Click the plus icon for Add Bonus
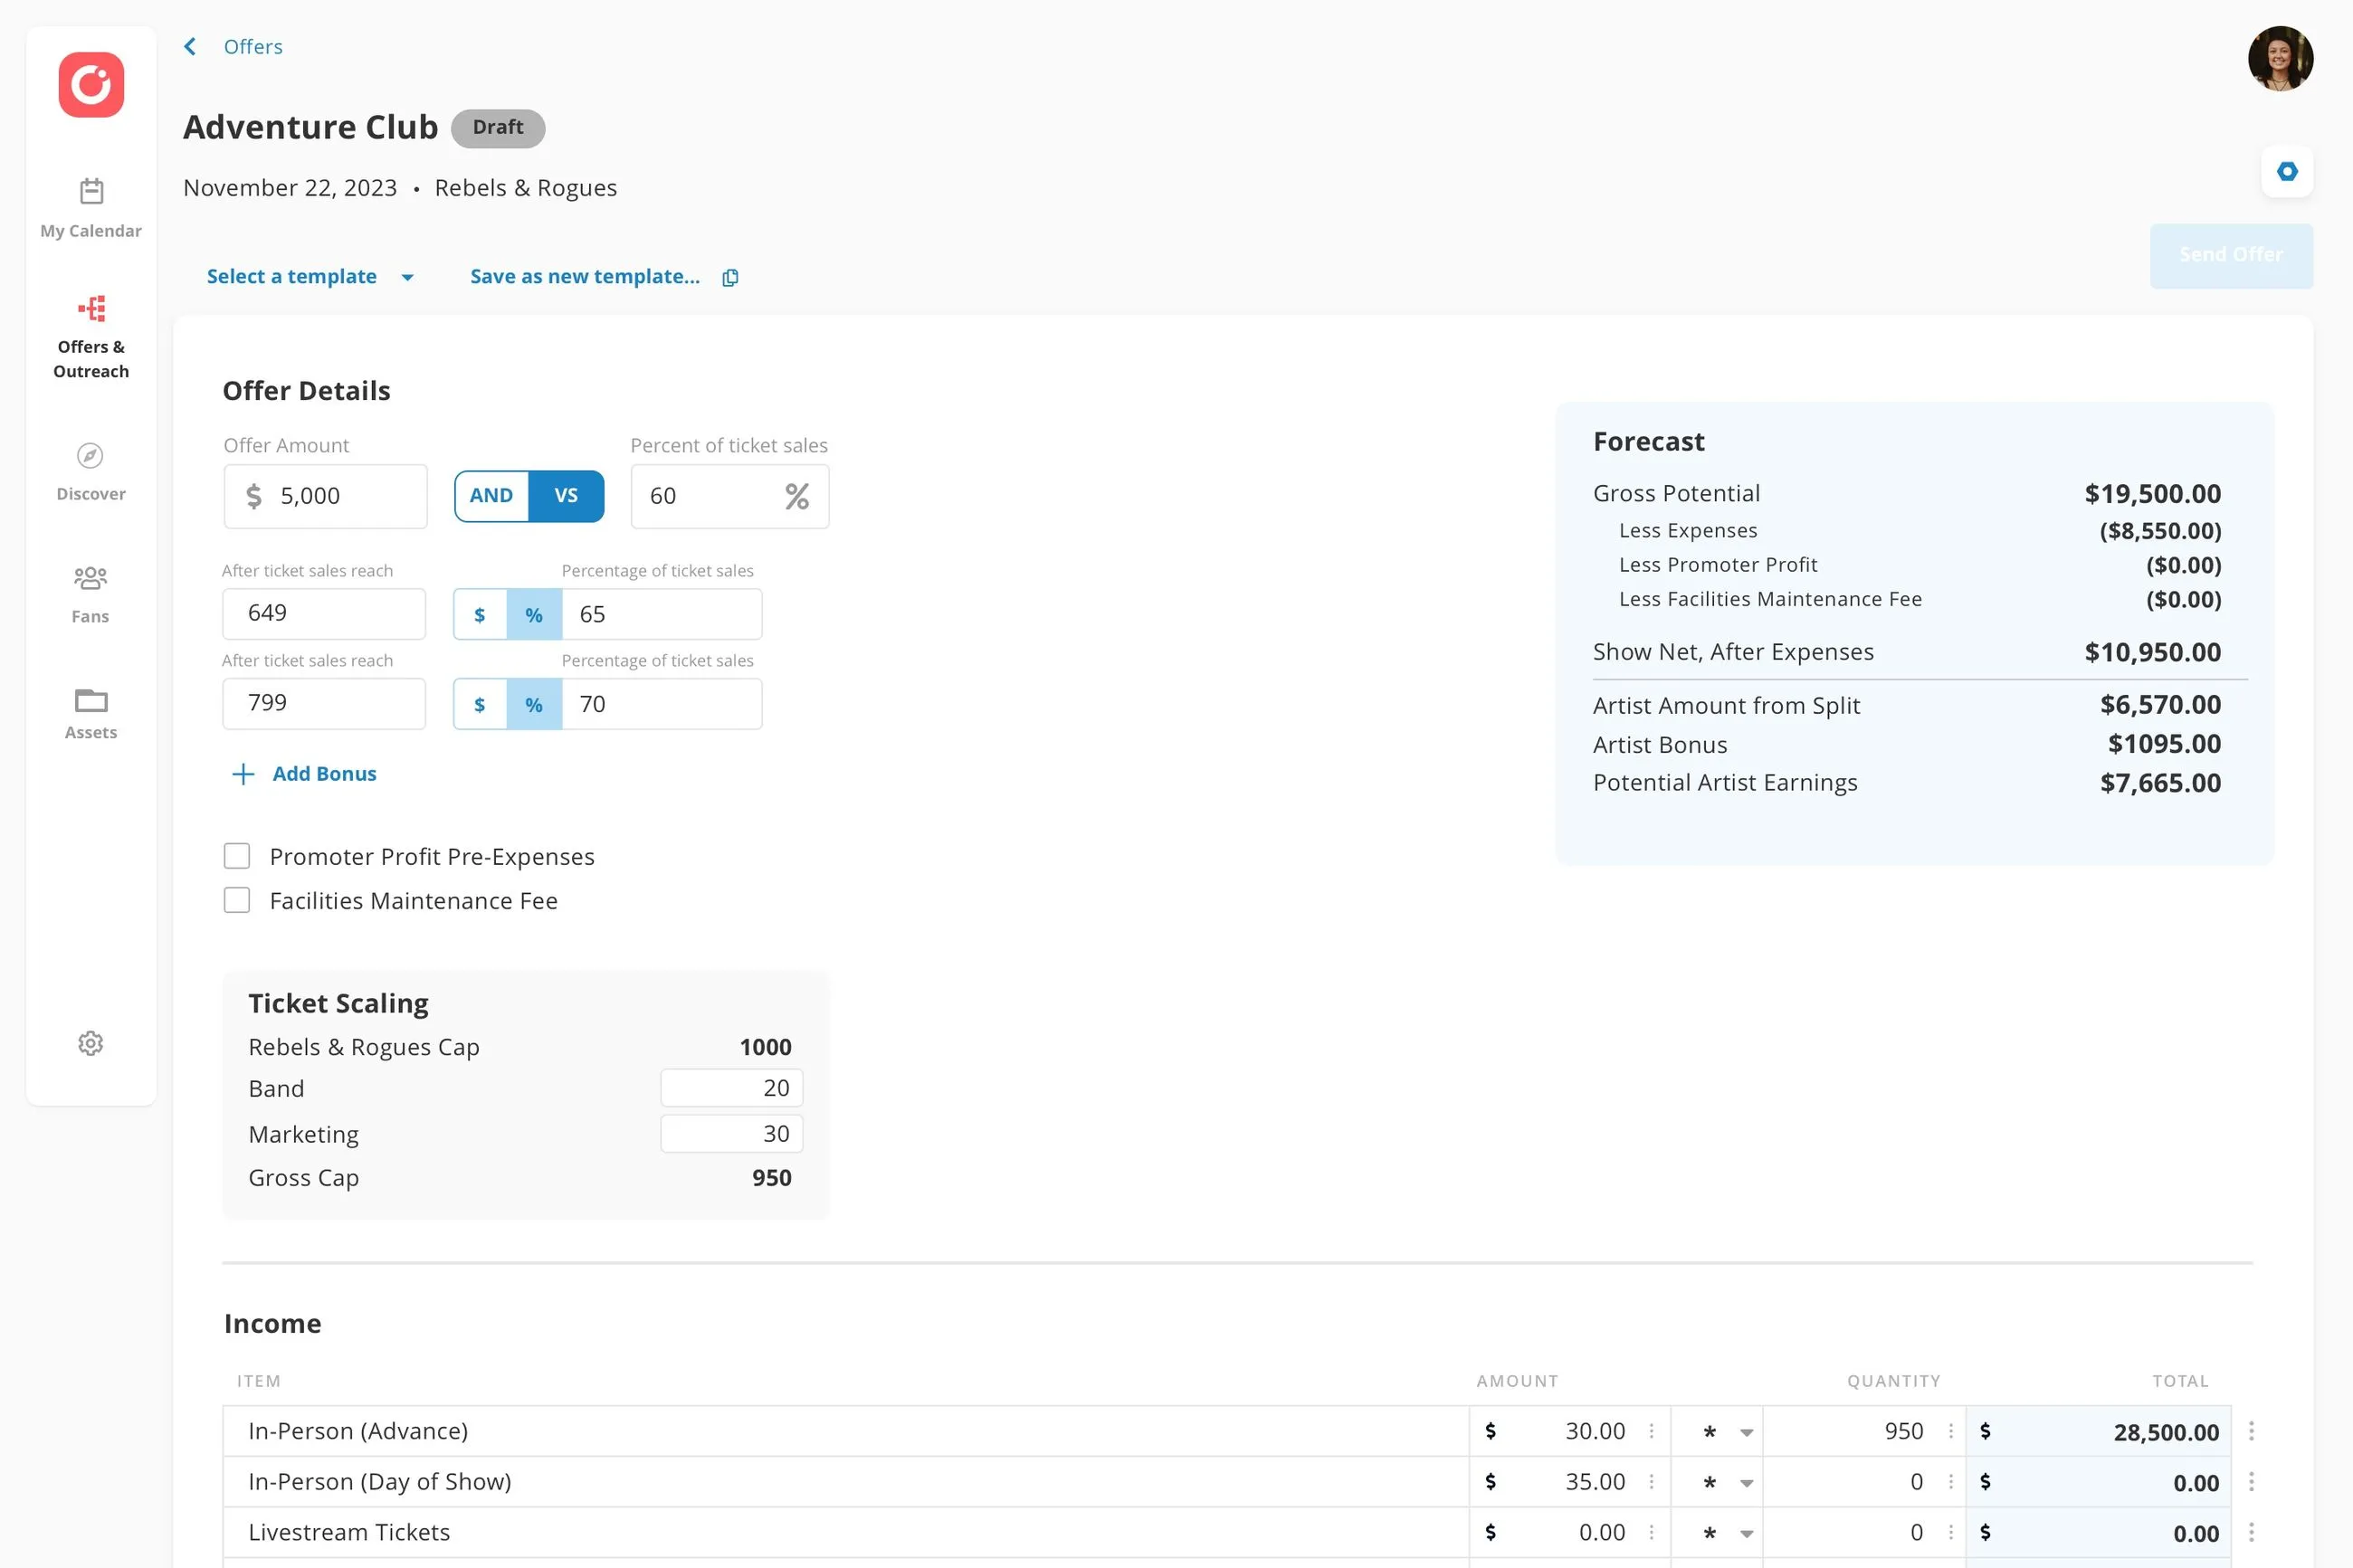This screenshot has height=1568, width=2353. coord(243,774)
